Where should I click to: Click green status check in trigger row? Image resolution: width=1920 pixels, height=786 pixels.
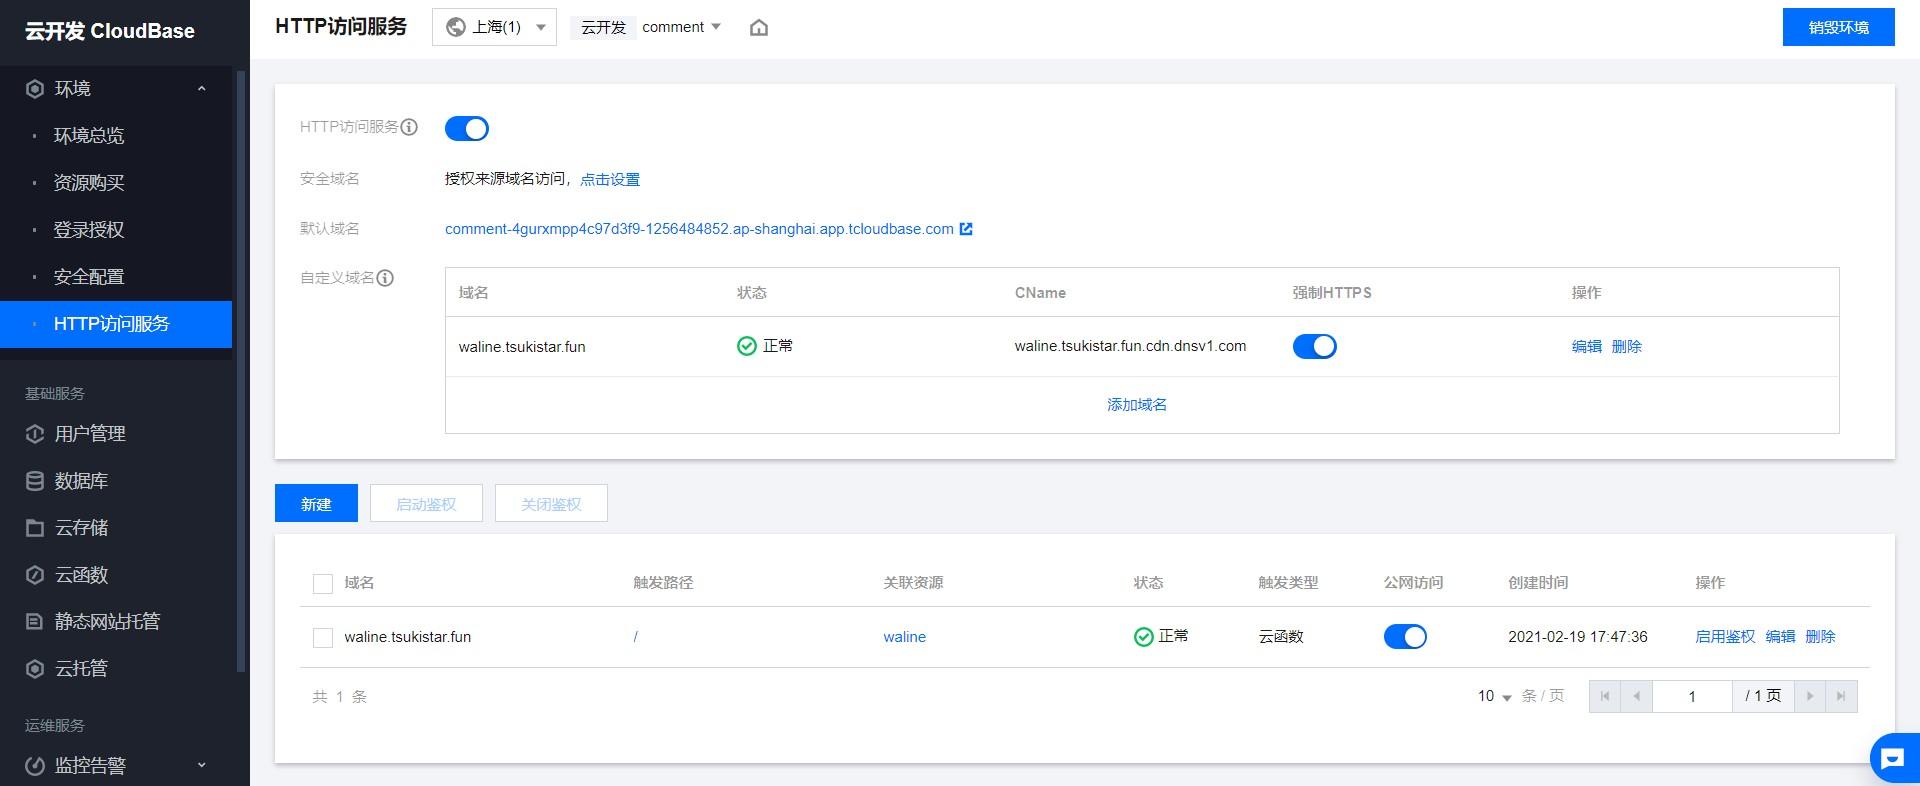(x=1144, y=637)
